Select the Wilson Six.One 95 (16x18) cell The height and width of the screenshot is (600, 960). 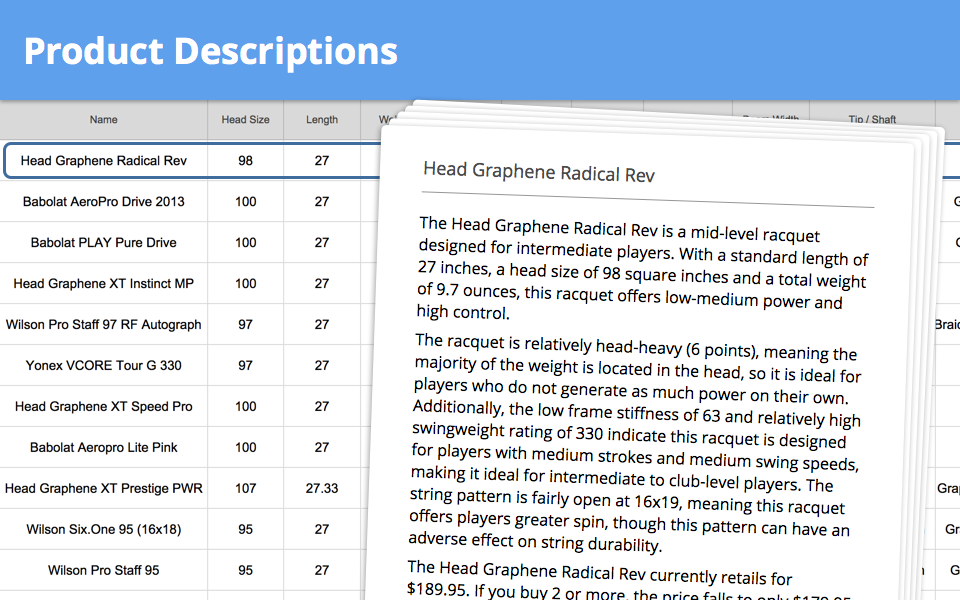[103, 530]
